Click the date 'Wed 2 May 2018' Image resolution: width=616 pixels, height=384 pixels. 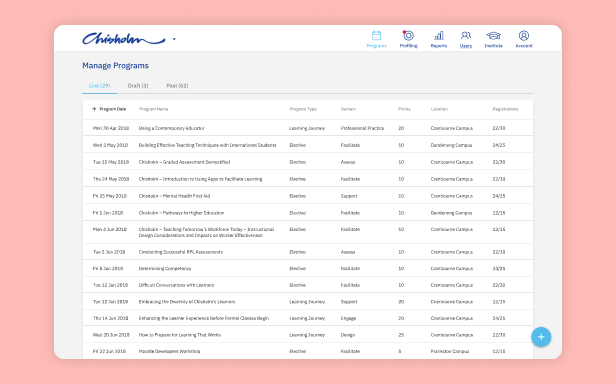(x=110, y=145)
